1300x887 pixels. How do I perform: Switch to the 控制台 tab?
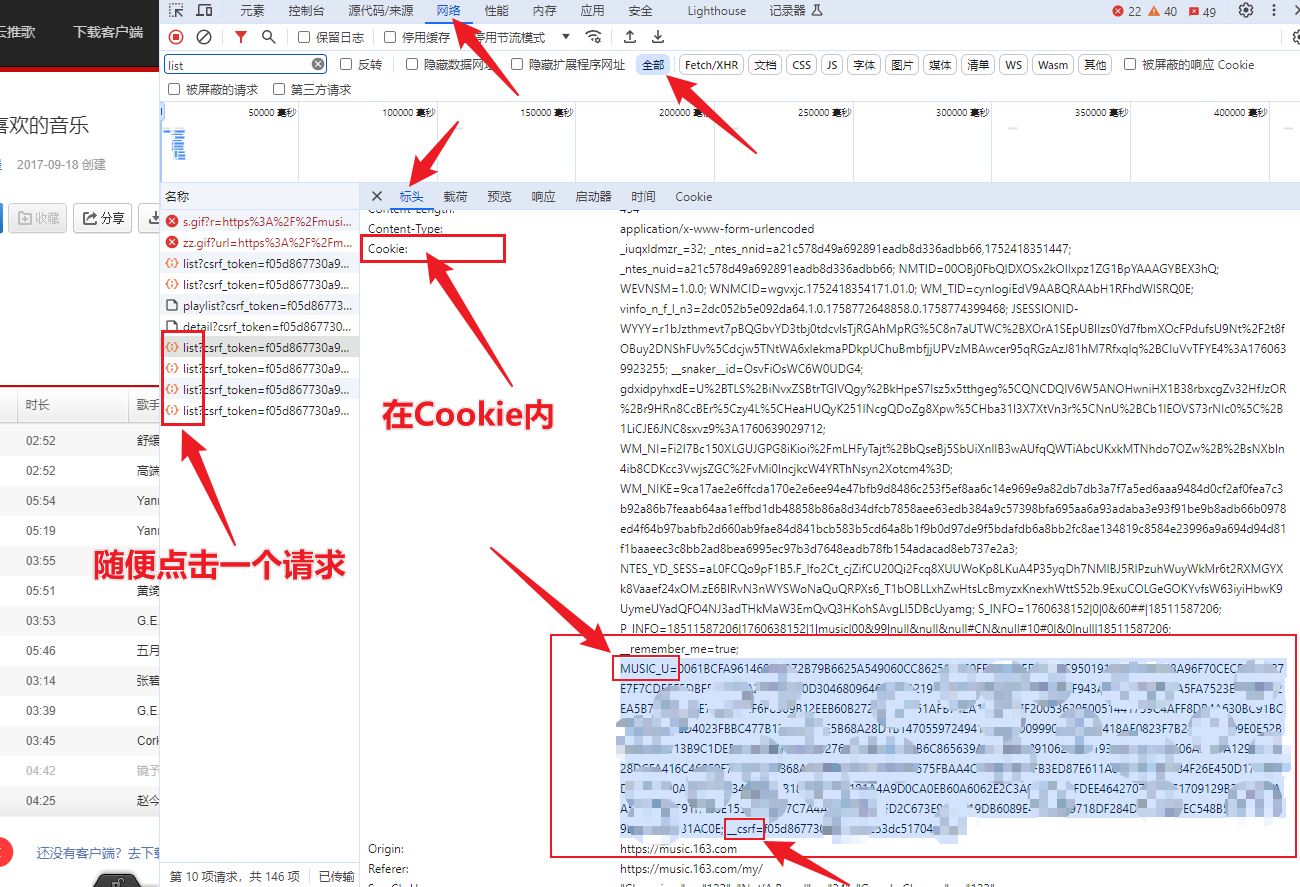(x=306, y=11)
